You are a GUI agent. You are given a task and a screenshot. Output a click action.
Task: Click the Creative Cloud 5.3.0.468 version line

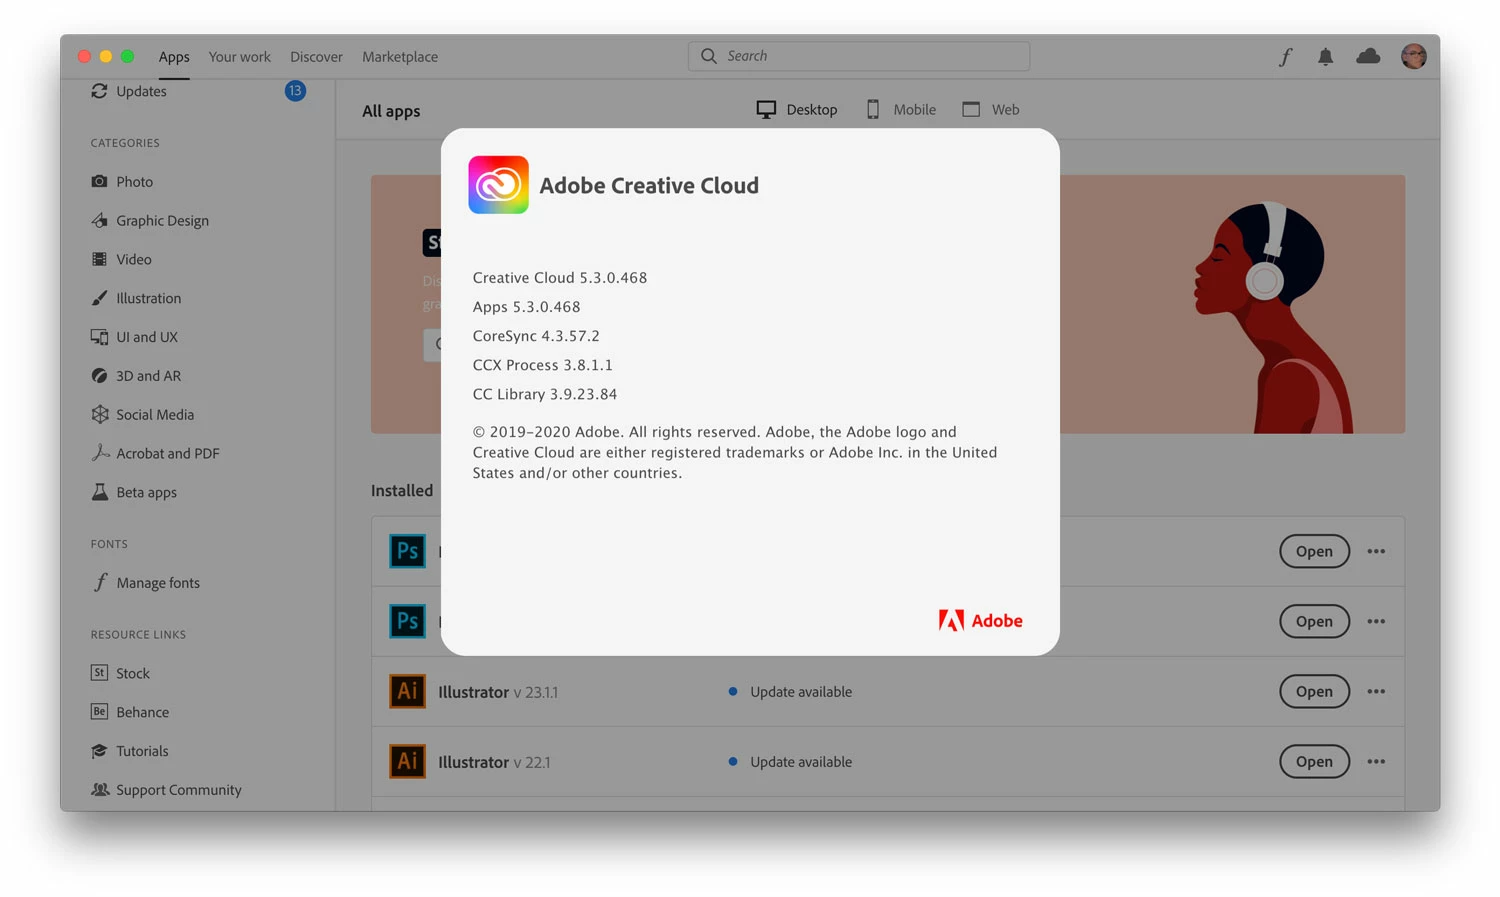tap(560, 278)
